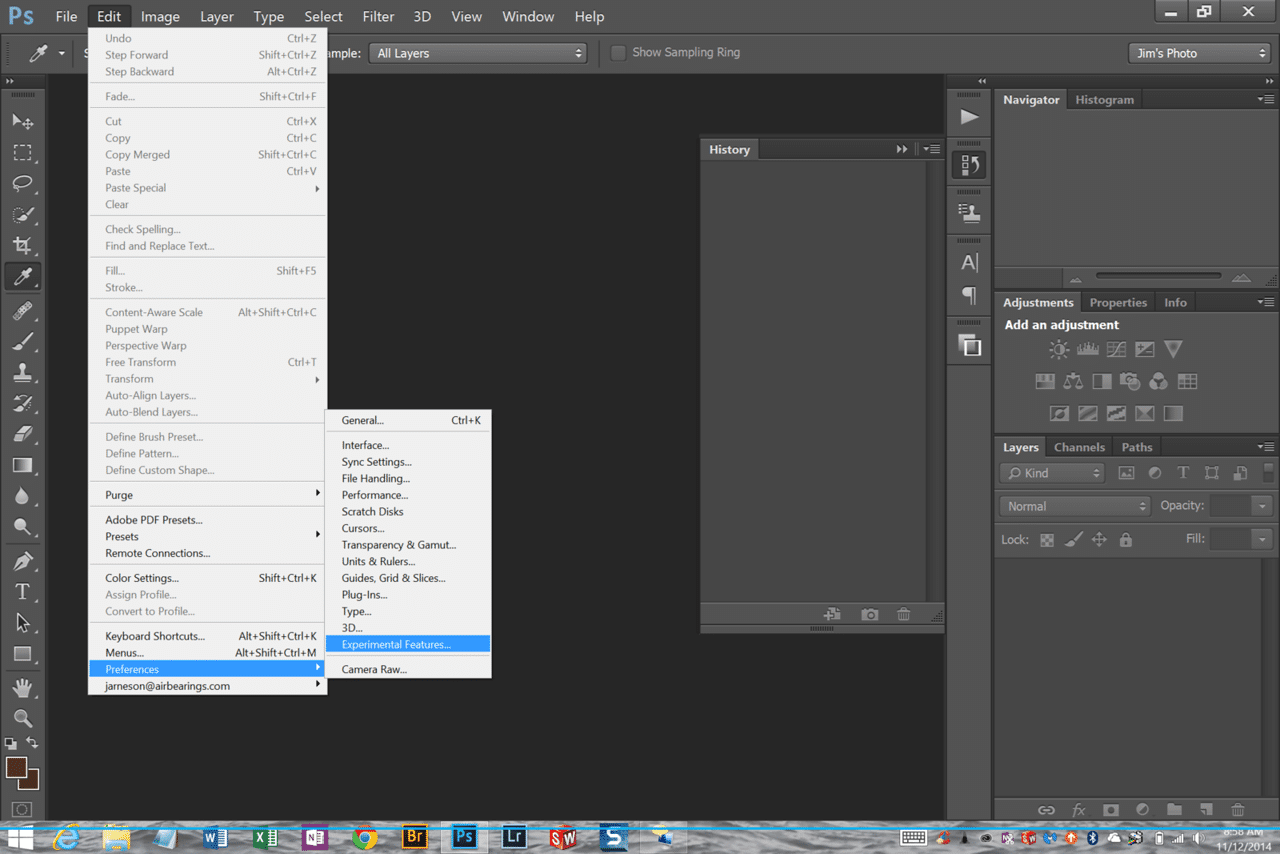
Task: Select the Crop tool
Action: coord(22,246)
